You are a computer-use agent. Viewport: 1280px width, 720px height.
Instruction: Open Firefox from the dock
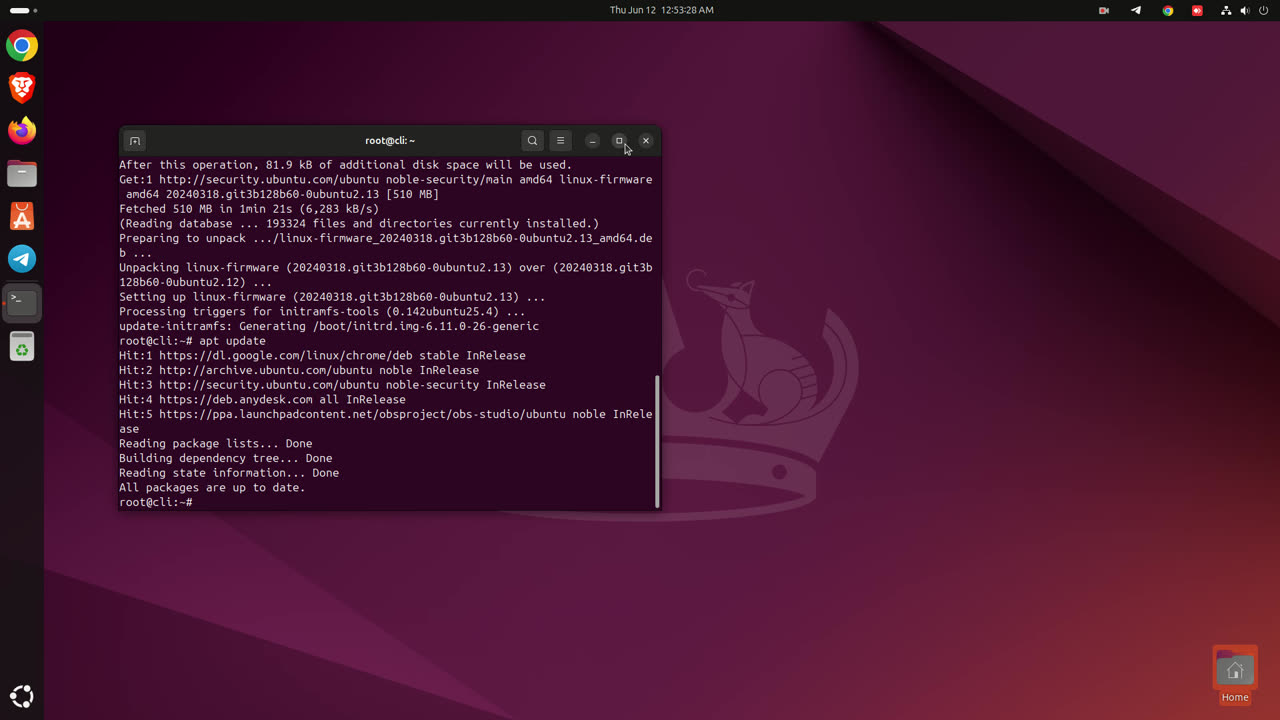22,131
